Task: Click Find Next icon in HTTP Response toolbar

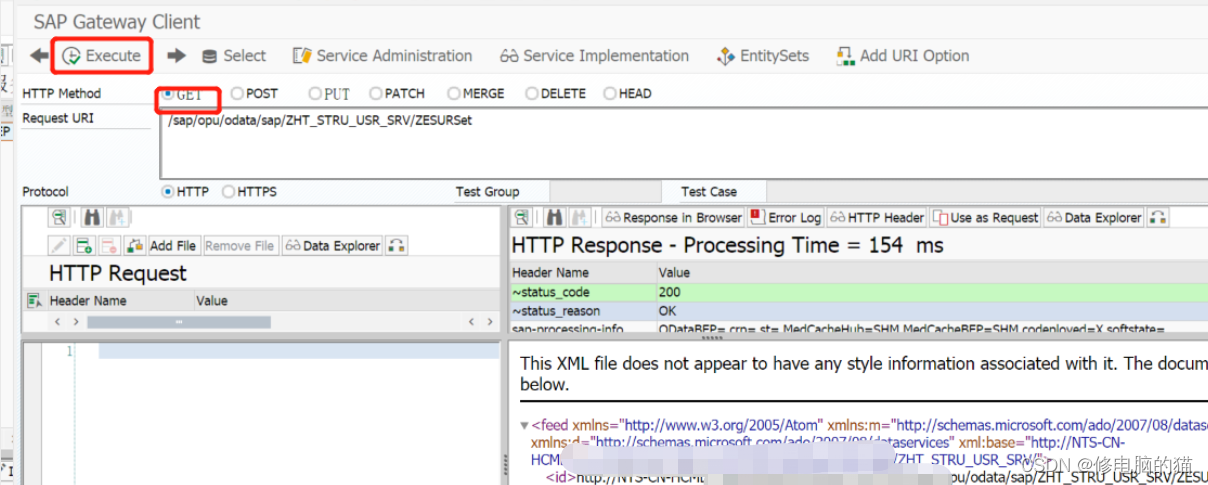Action: [578, 218]
